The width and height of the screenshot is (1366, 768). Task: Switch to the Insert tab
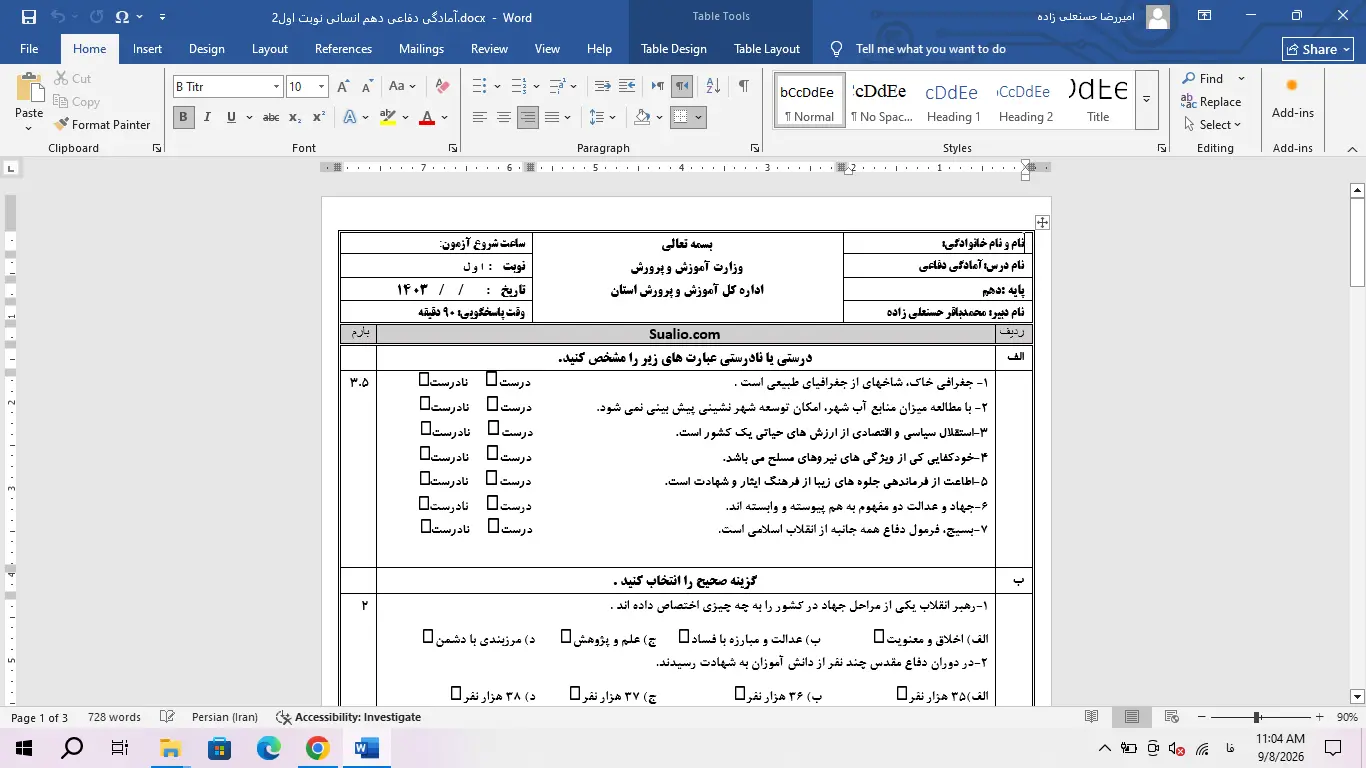click(x=147, y=49)
